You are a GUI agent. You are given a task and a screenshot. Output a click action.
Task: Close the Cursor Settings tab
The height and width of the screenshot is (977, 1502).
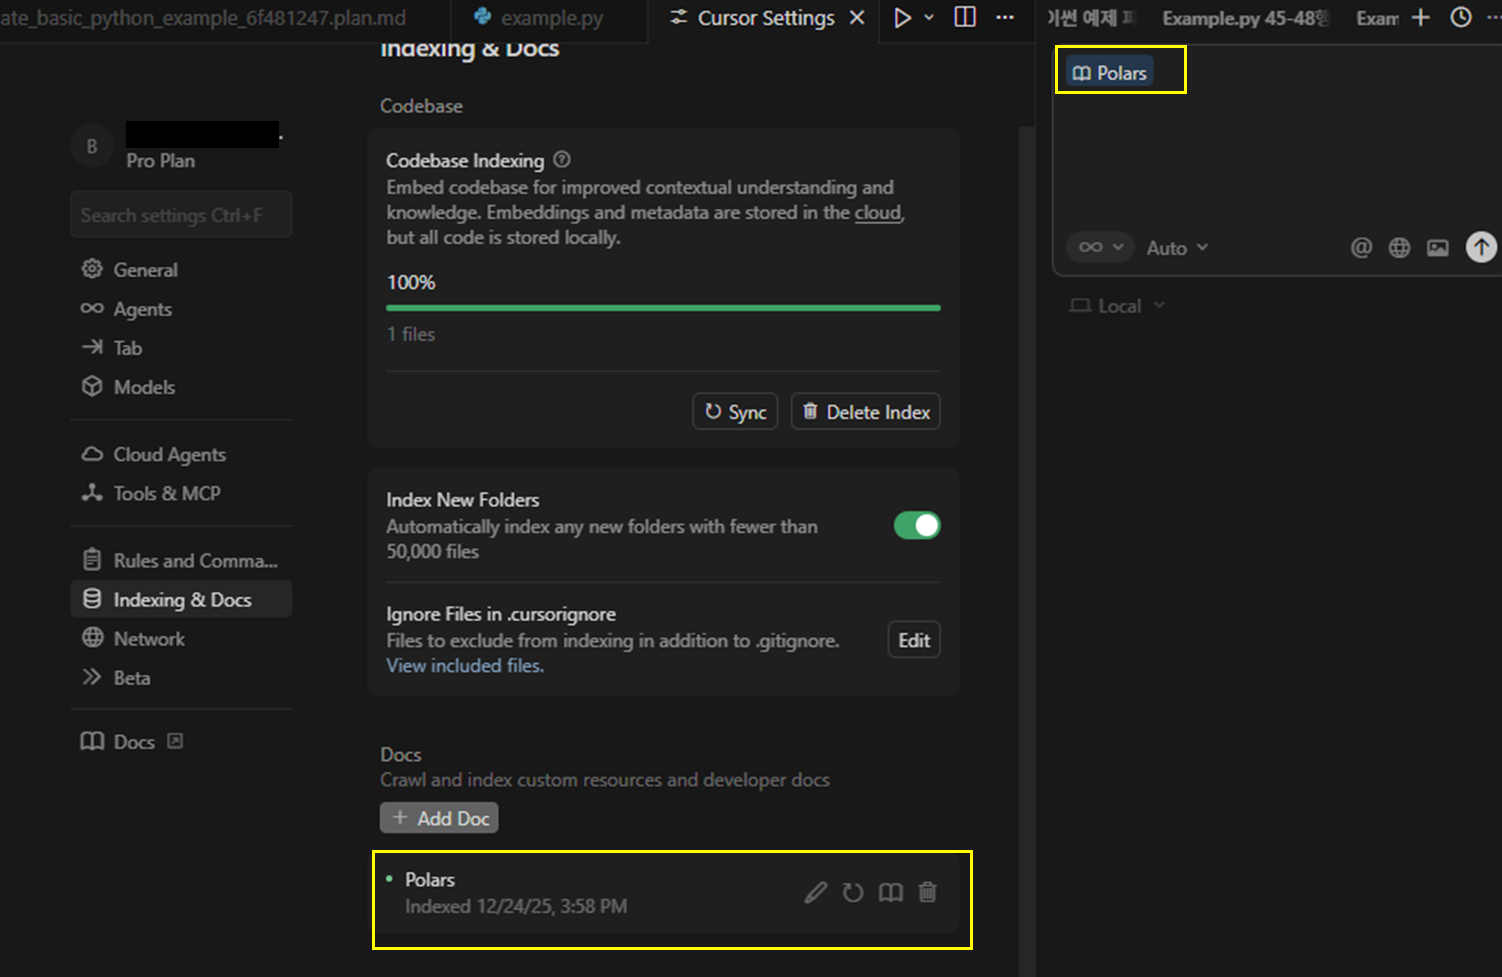857,18
